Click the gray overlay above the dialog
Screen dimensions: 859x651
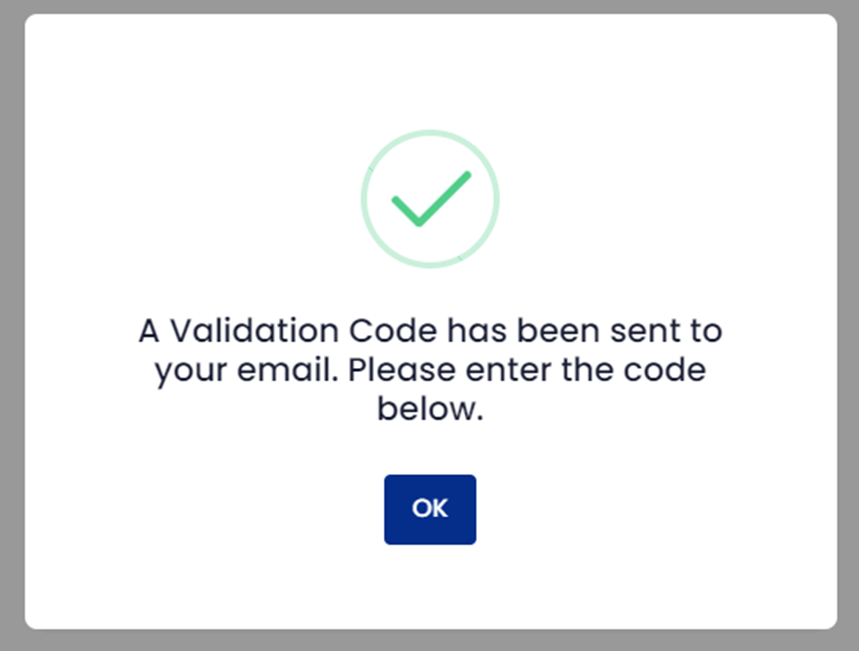tap(430, 7)
